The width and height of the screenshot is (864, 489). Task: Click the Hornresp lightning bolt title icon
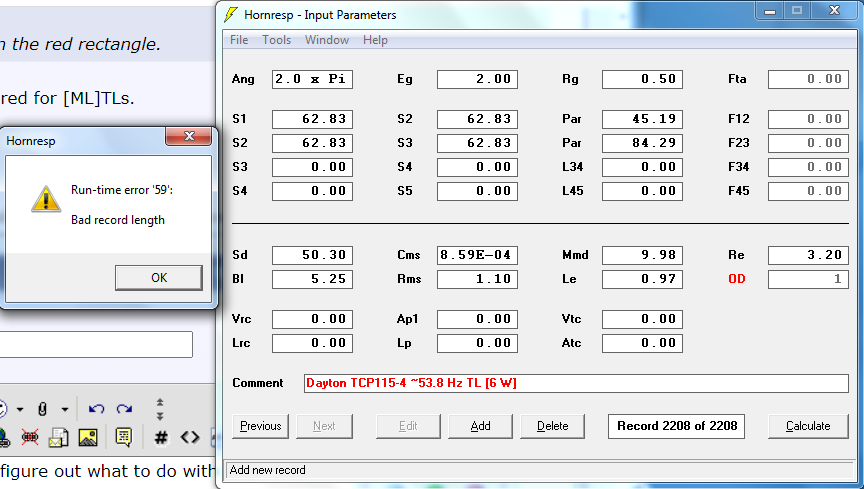231,14
